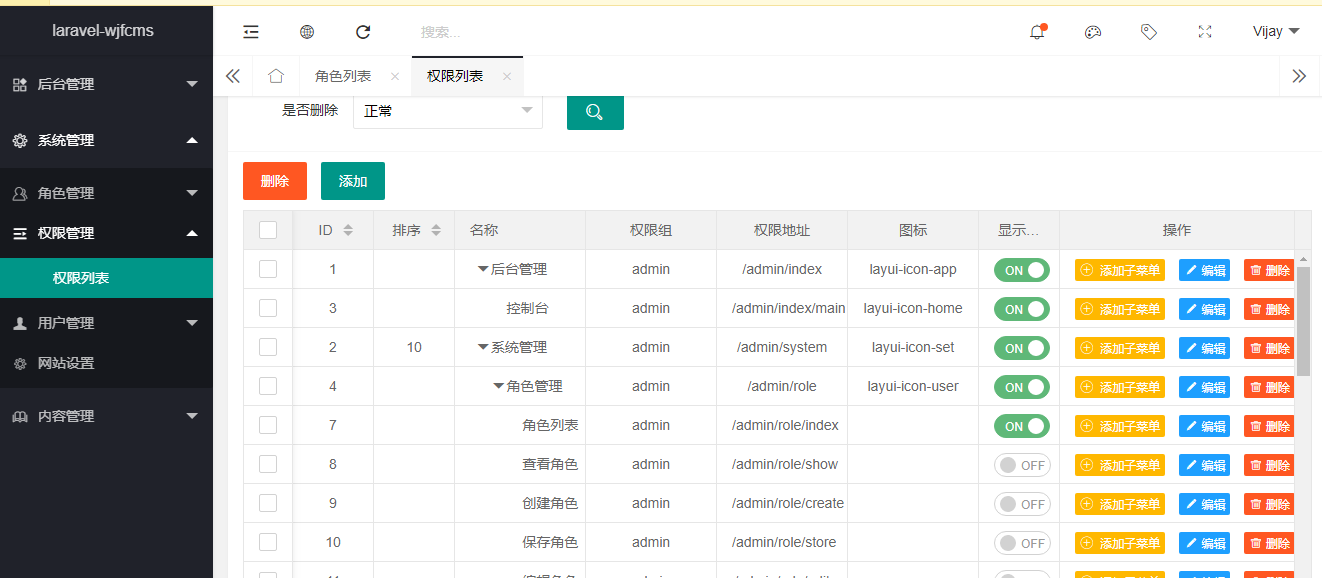1322x578 pixels.
Task: Click the refresh icon in the header
Action: (363, 32)
